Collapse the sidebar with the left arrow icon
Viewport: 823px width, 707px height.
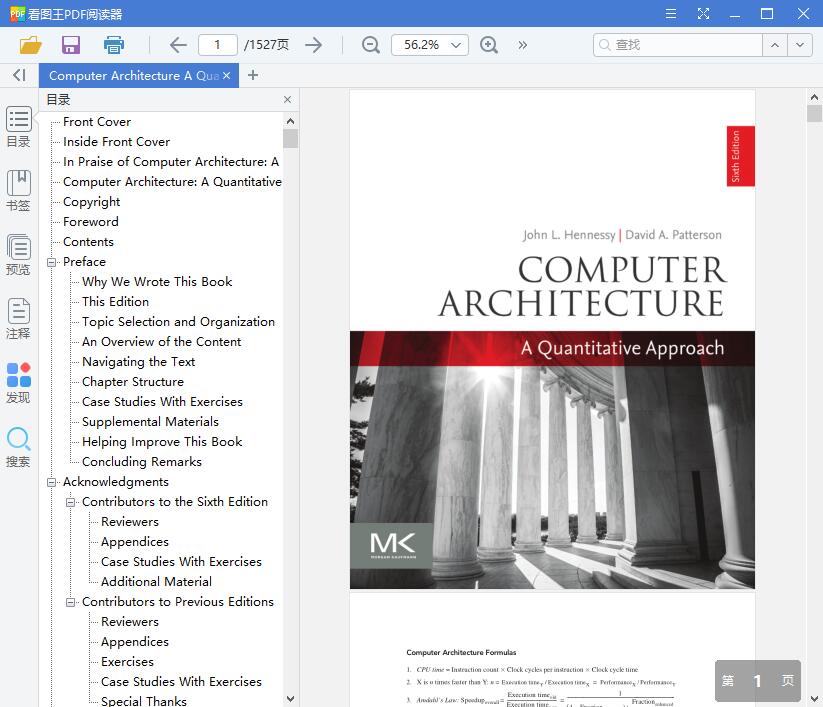[x=19, y=76]
